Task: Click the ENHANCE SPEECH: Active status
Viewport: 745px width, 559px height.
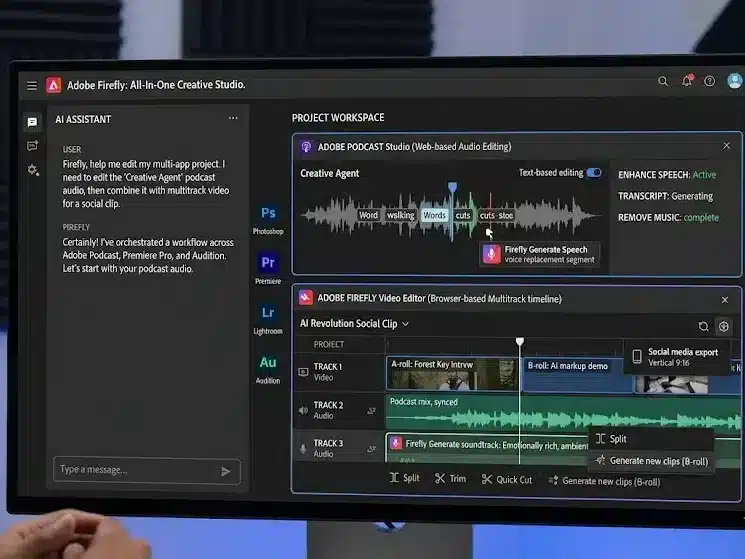Action: point(667,175)
